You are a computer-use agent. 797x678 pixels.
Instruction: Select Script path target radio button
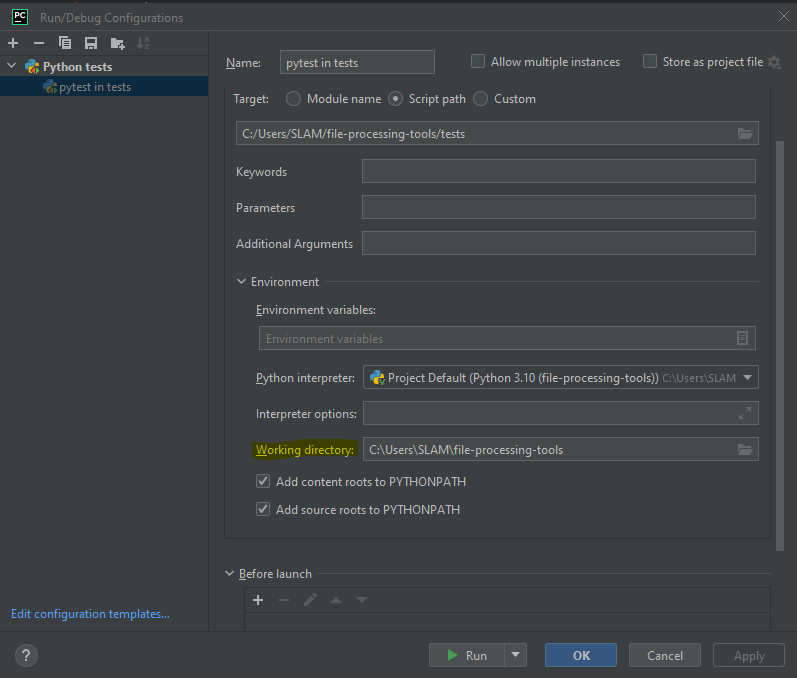coord(395,99)
